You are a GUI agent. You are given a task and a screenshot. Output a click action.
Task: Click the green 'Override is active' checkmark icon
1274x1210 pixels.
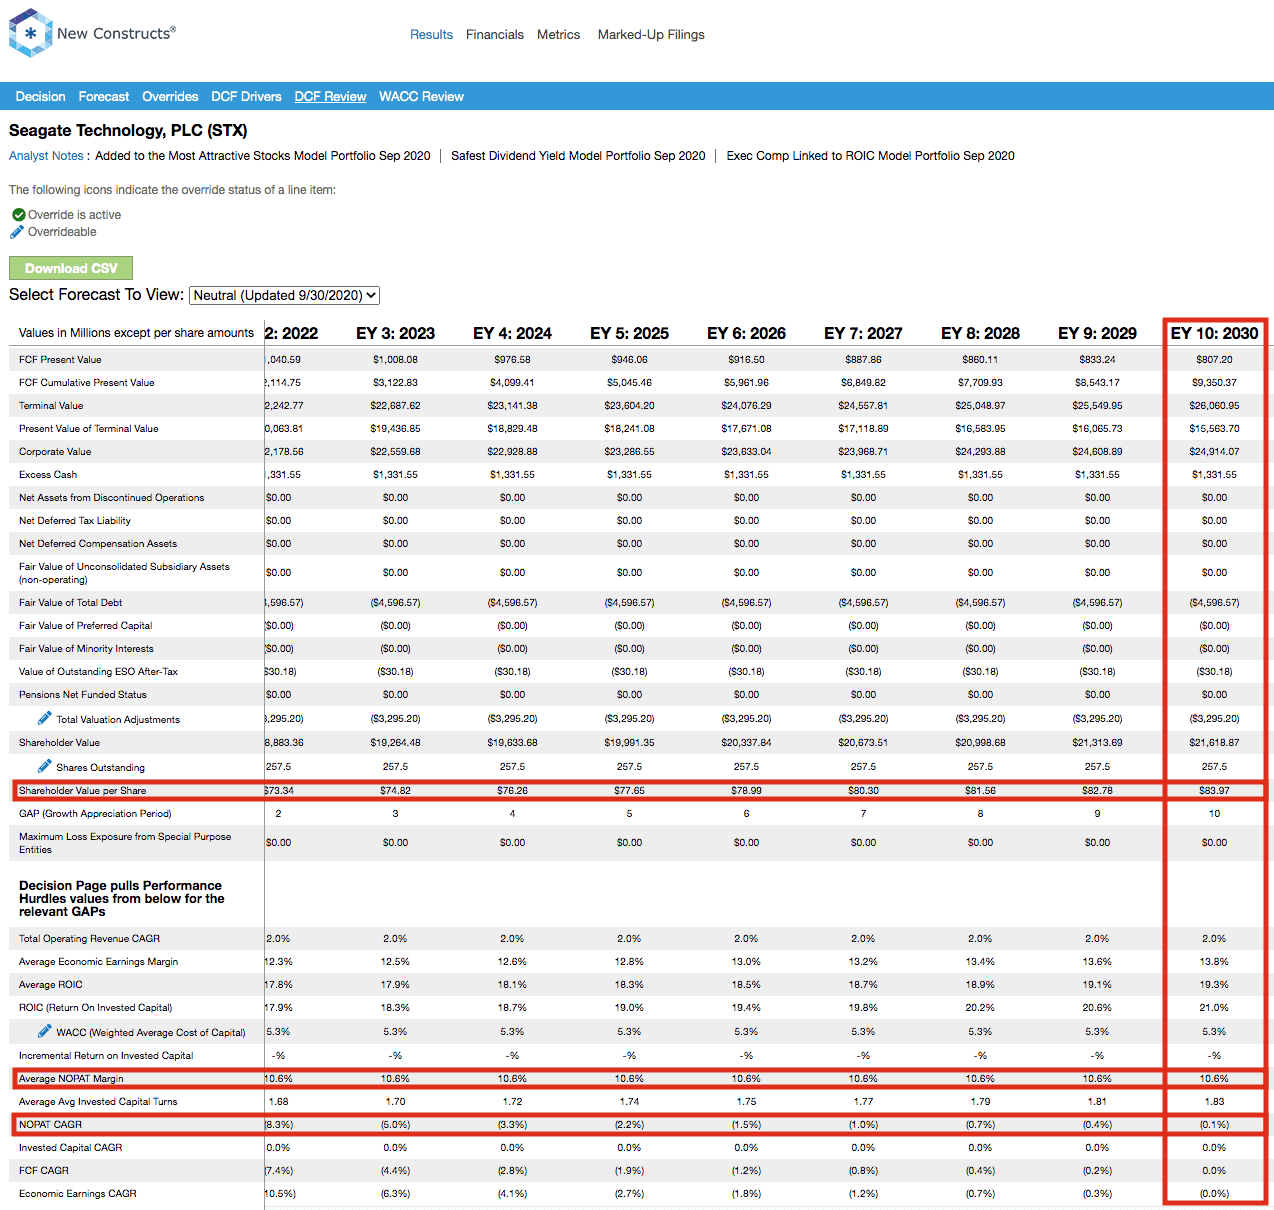tap(18, 215)
